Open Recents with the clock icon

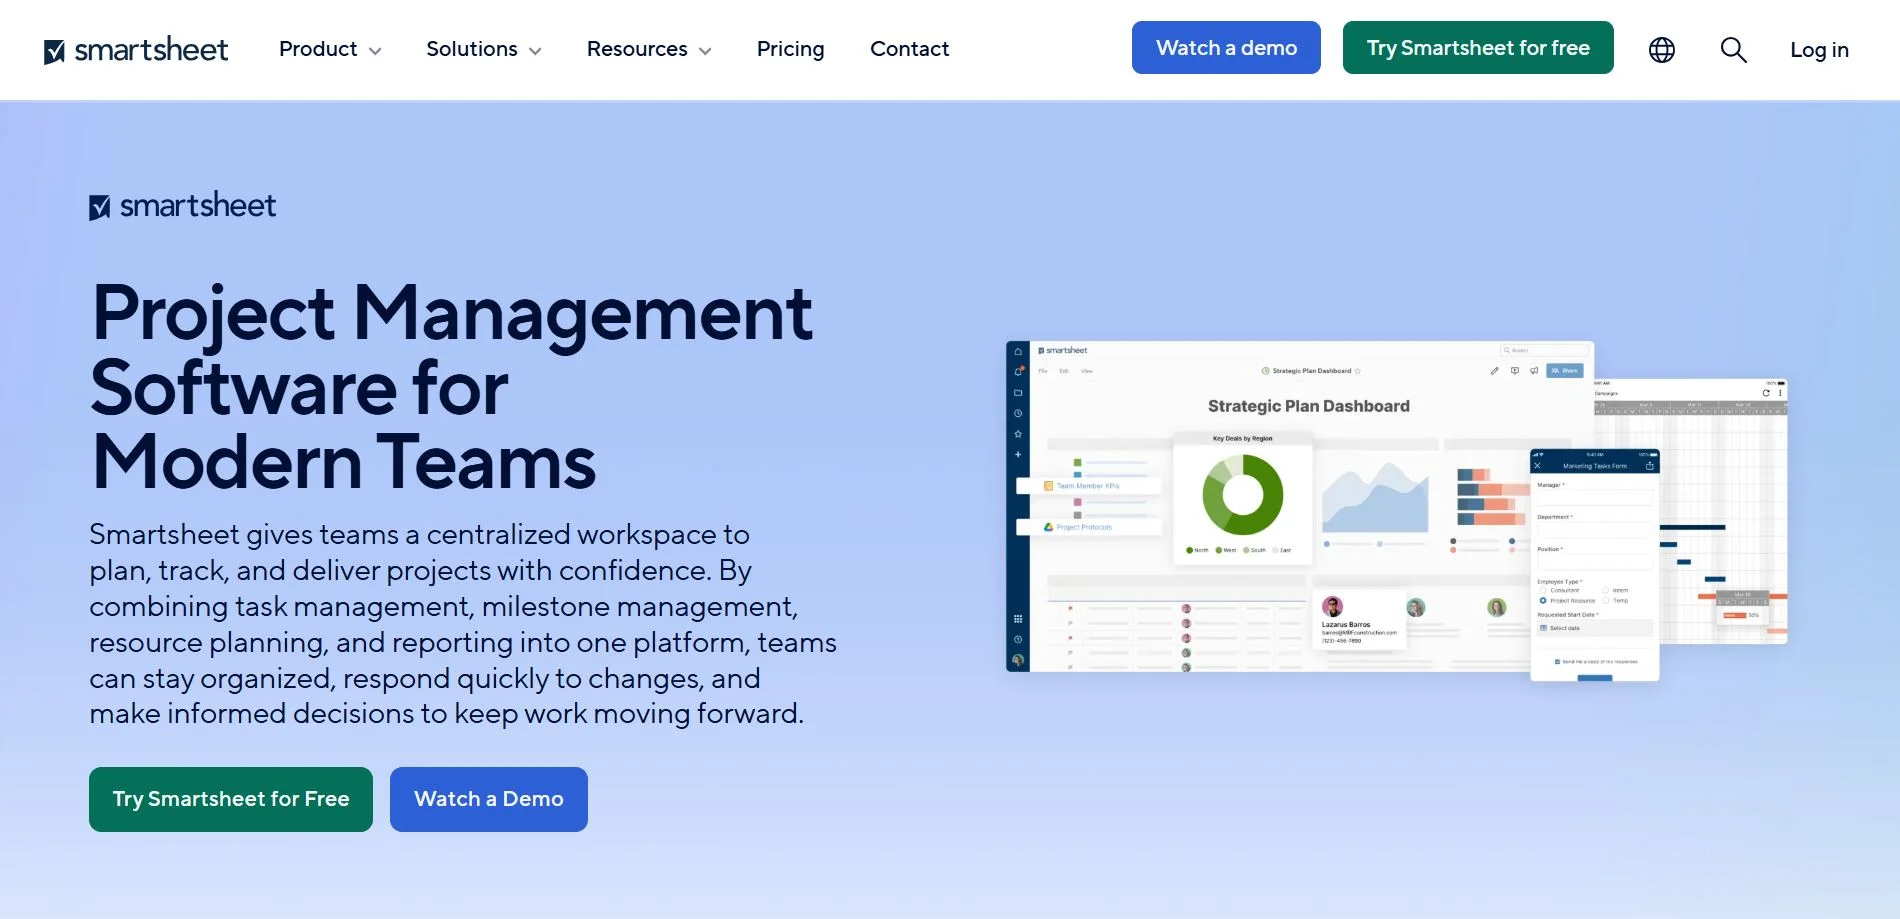point(1017,413)
